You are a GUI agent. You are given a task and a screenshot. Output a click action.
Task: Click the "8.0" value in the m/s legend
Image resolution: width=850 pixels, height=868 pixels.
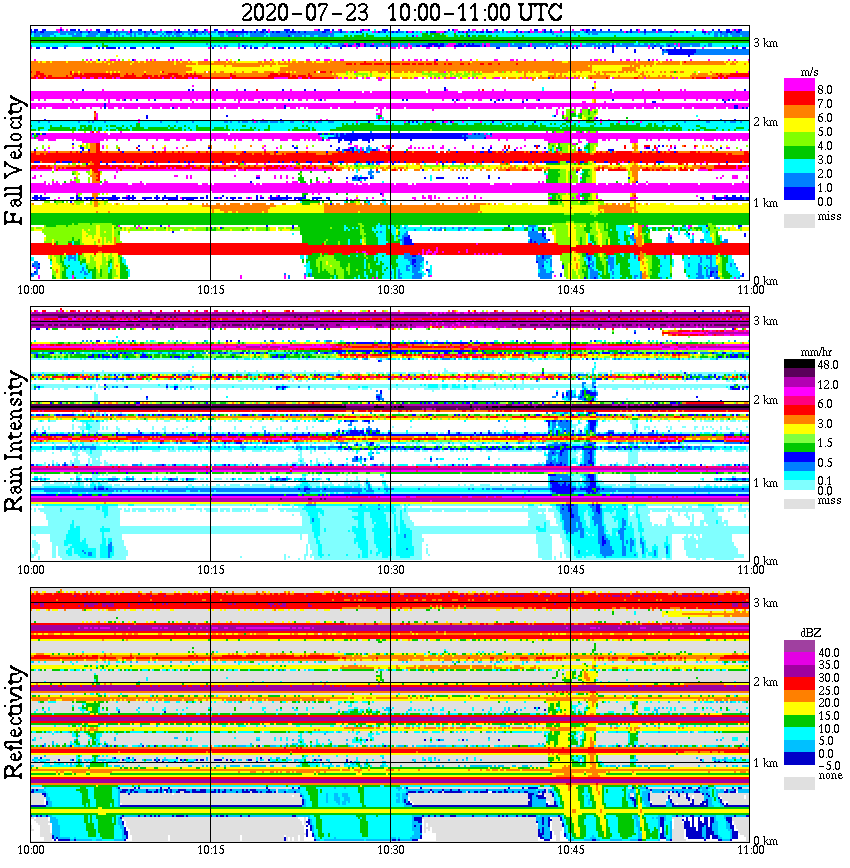[825, 90]
